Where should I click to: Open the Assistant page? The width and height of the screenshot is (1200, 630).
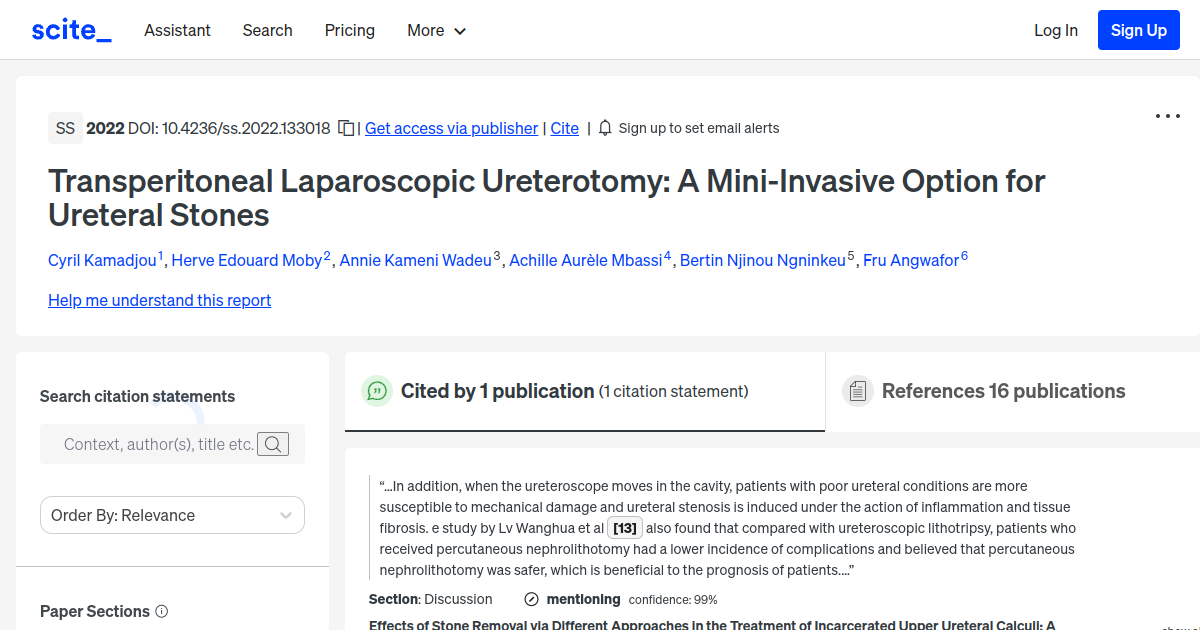[x=177, y=30]
